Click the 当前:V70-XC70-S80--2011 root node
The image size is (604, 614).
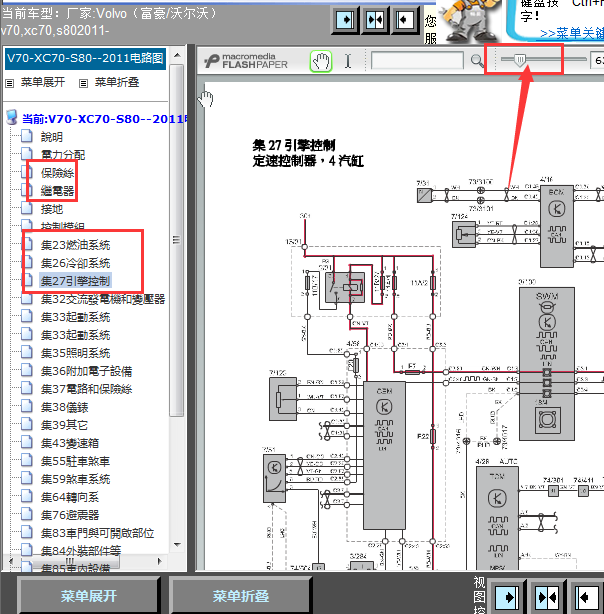click(104, 119)
